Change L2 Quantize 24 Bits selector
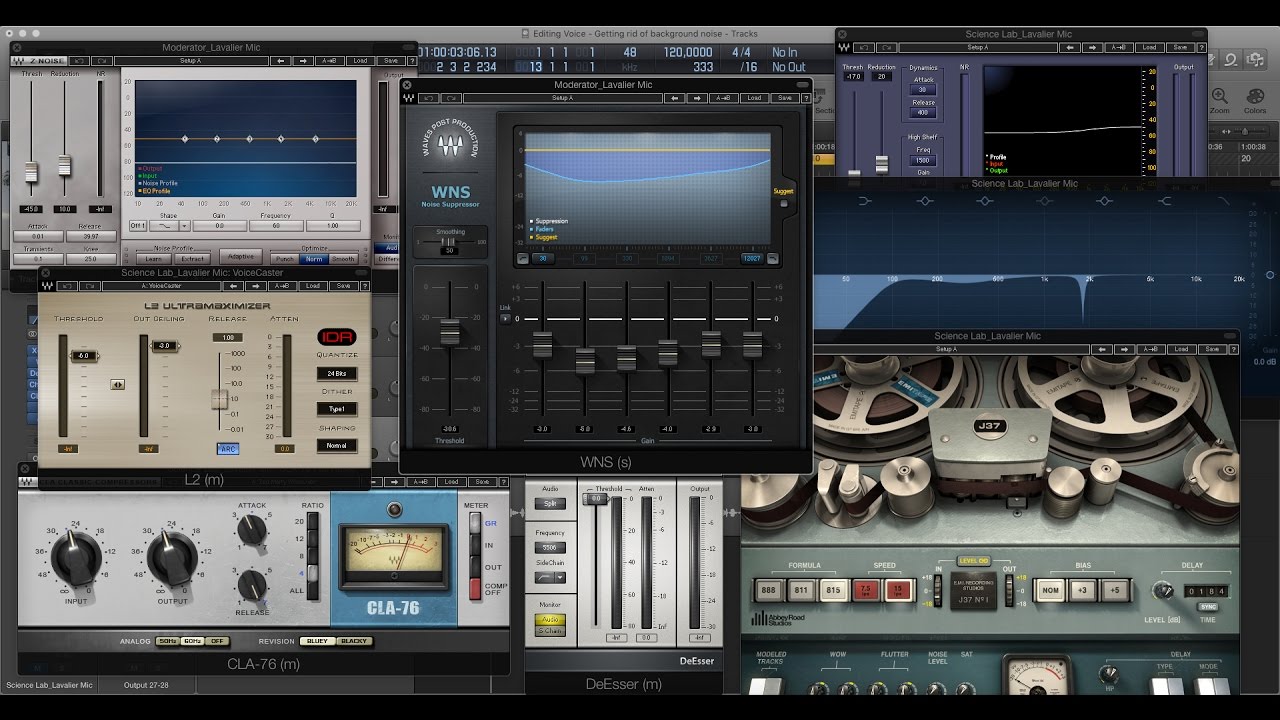The image size is (1280, 720). pyautogui.click(x=336, y=373)
